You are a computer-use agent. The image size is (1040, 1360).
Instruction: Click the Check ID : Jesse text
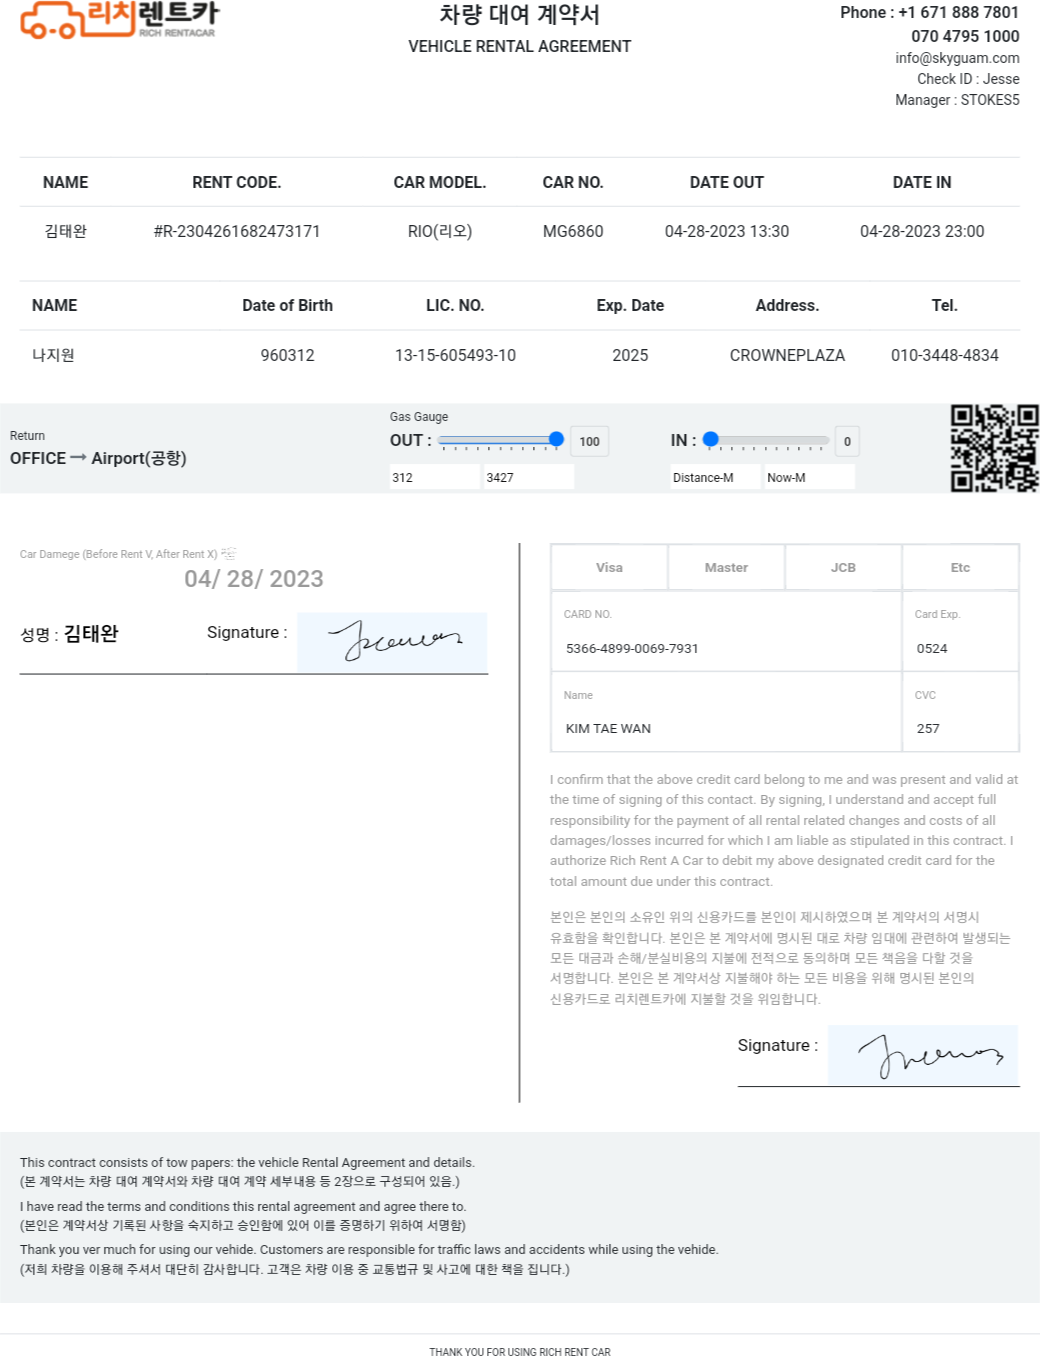click(x=968, y=79)
